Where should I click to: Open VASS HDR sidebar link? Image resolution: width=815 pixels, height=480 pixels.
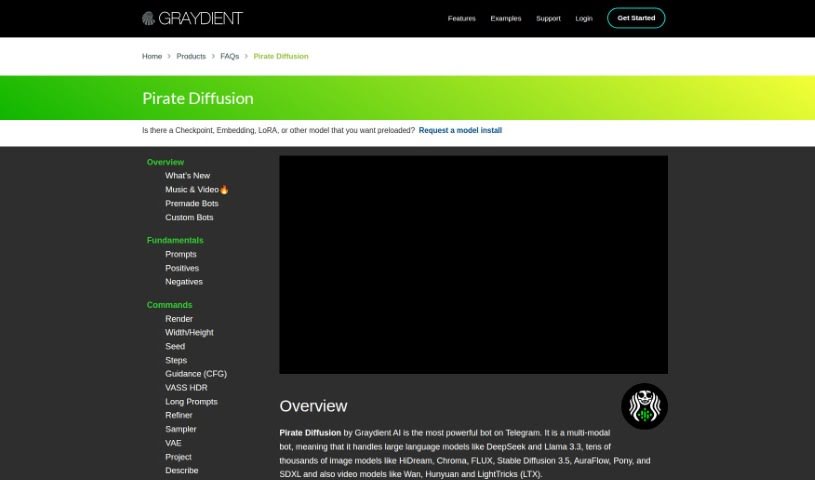coord(186,388)
